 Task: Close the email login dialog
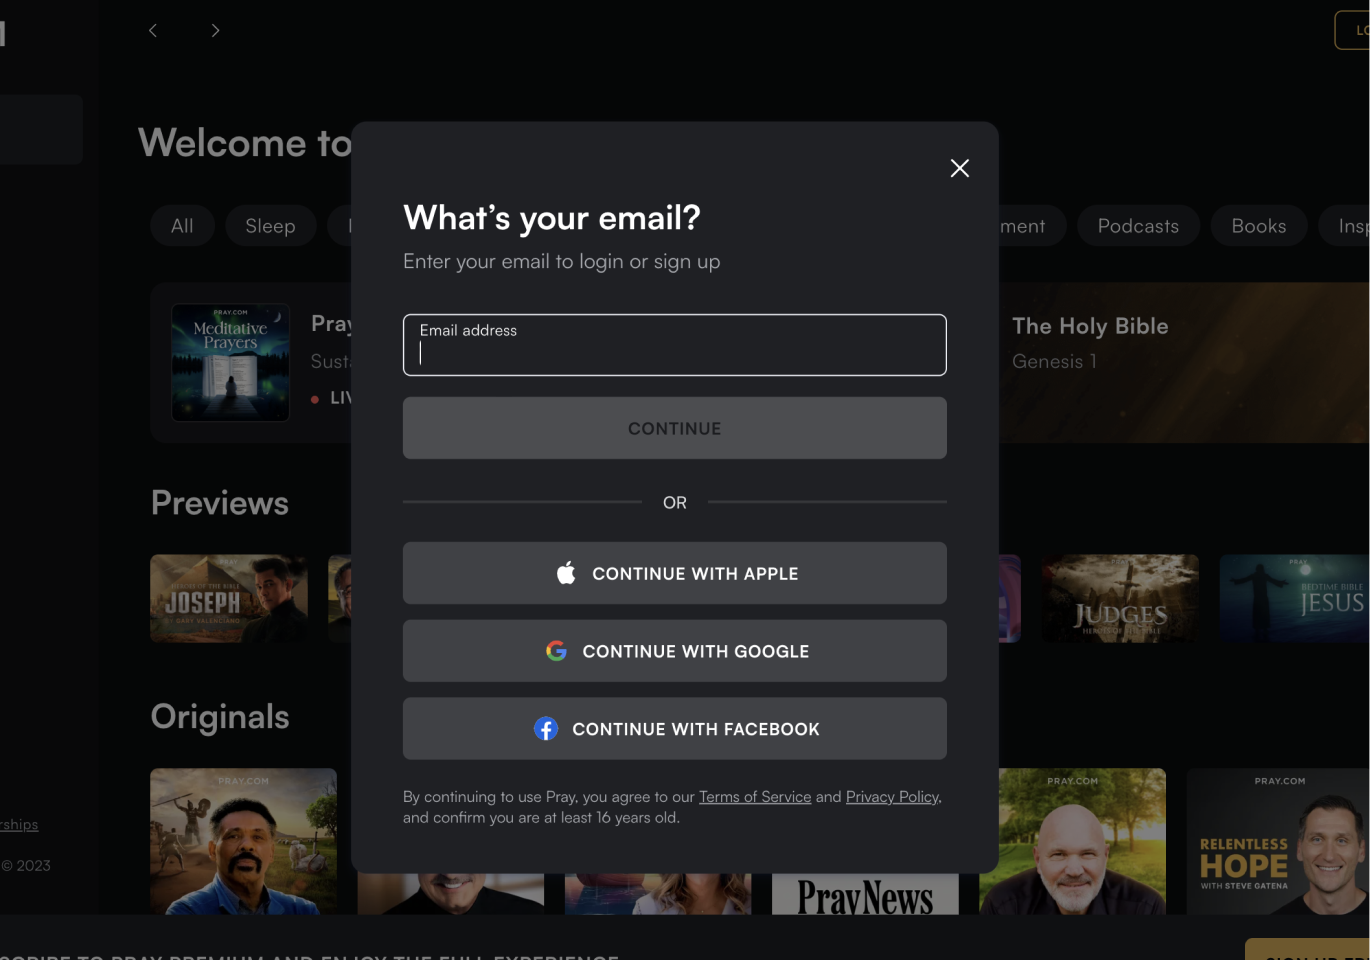tap(959, 168)
